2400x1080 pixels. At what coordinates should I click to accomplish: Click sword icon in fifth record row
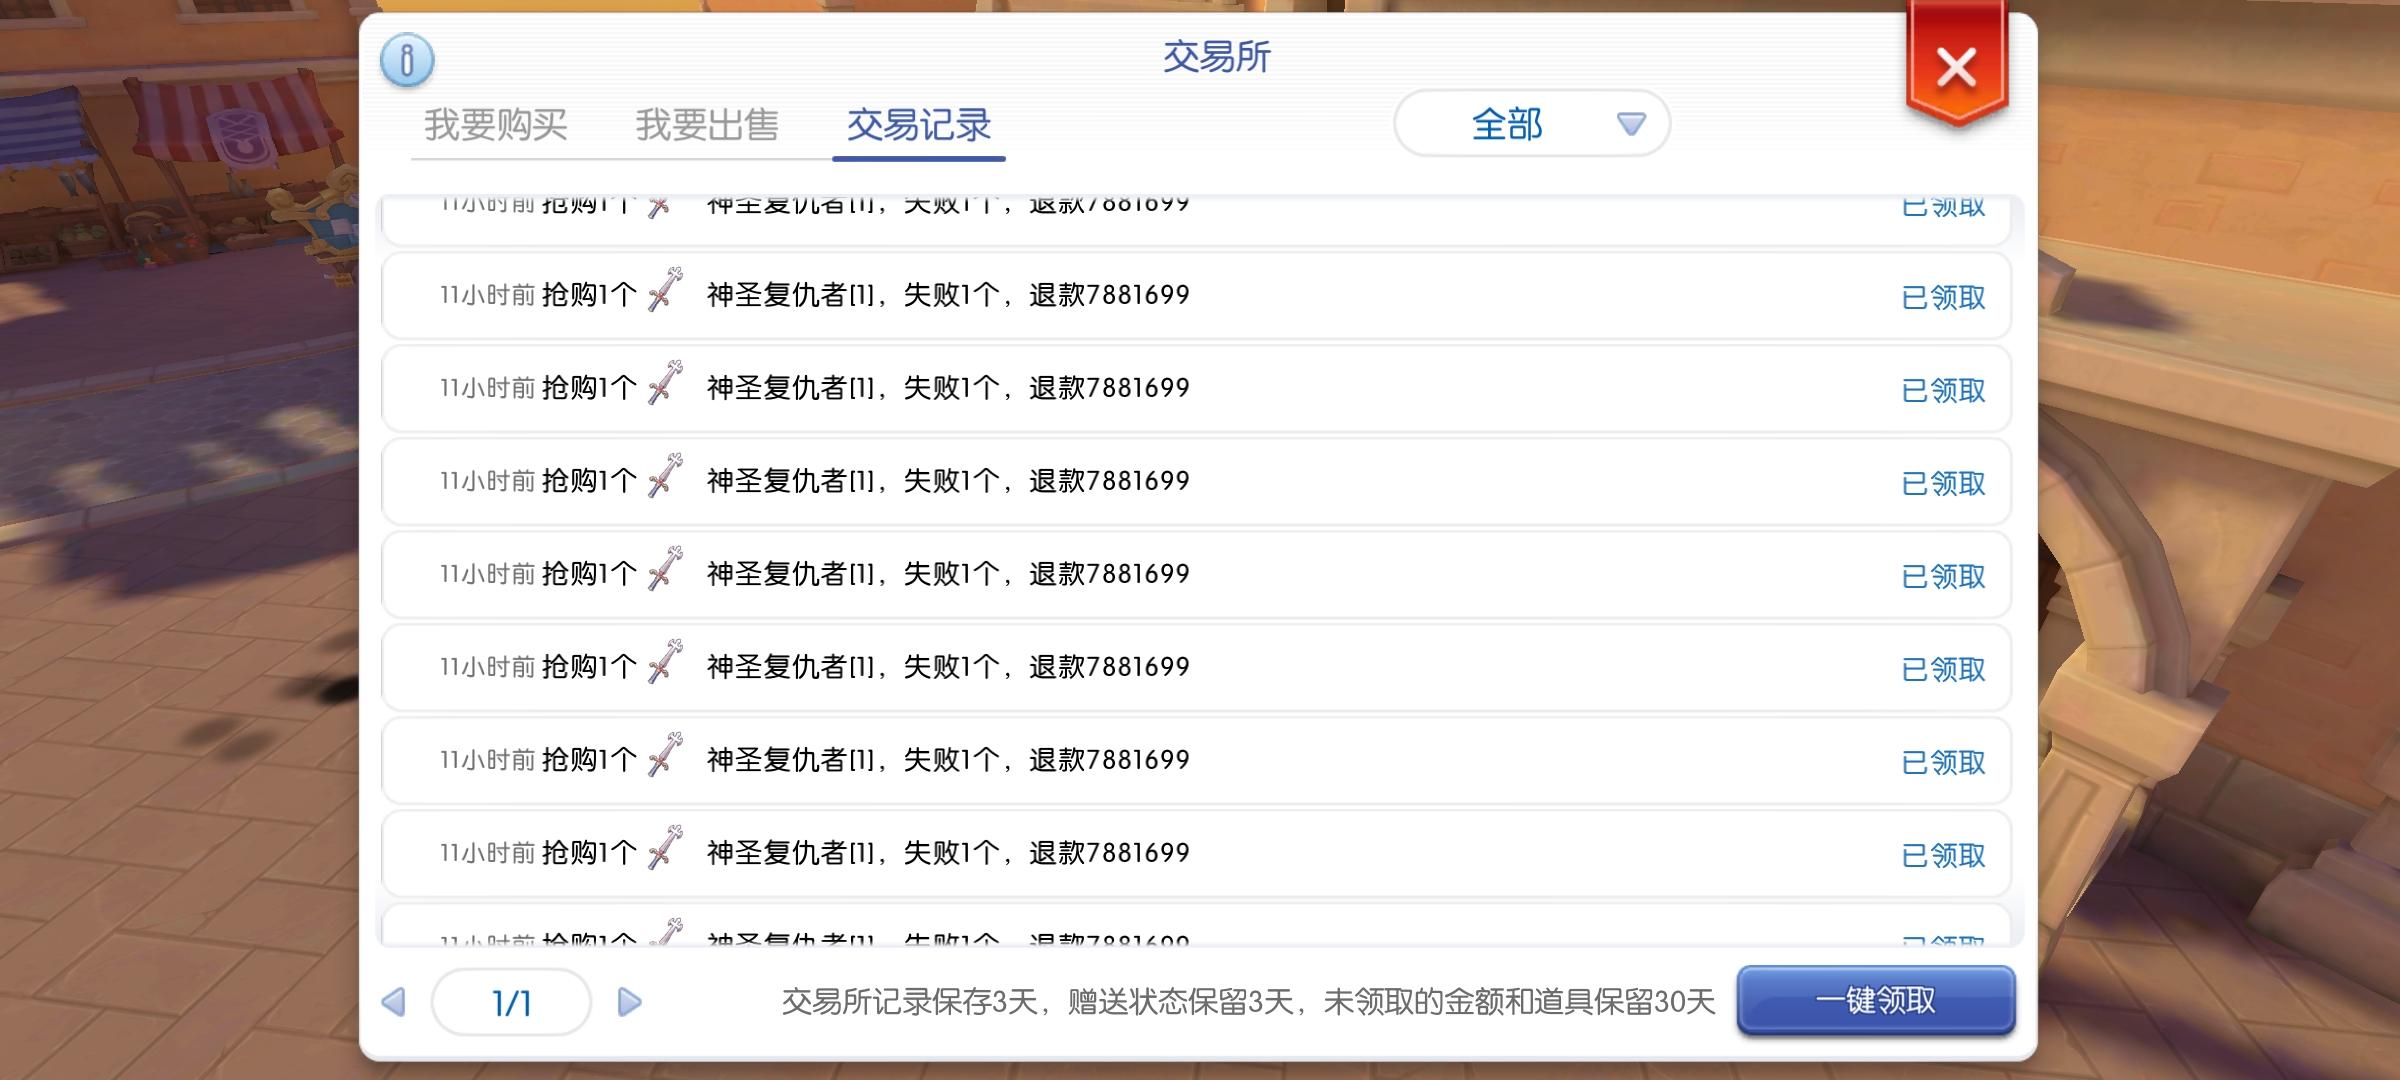click(665, 569)
